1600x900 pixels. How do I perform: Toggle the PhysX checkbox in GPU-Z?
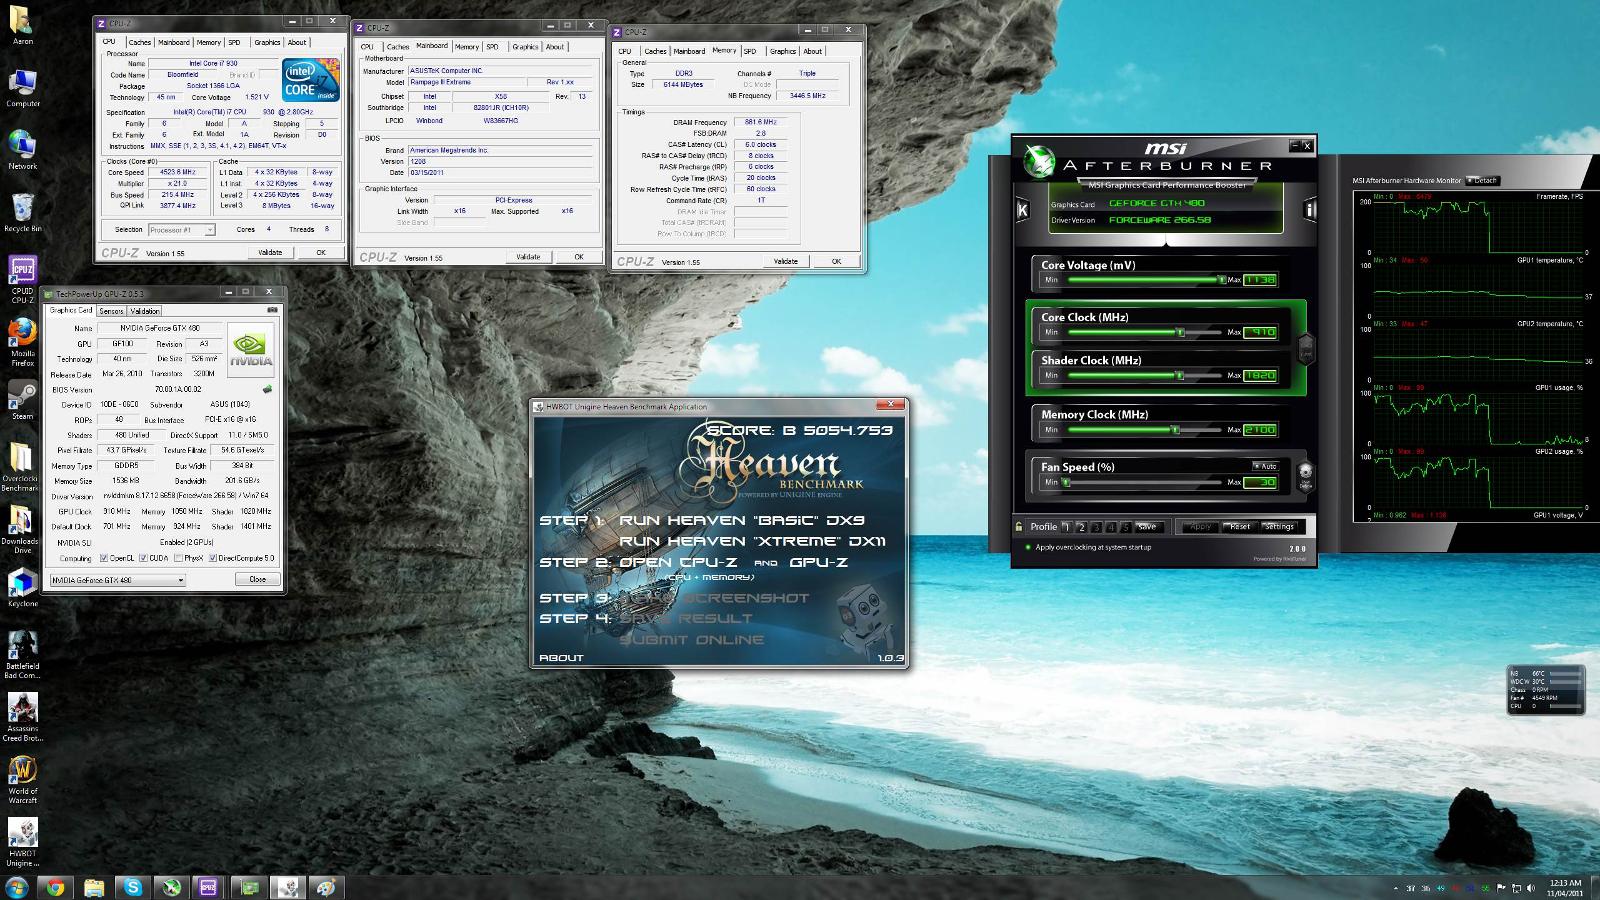[x=178, y=558]
